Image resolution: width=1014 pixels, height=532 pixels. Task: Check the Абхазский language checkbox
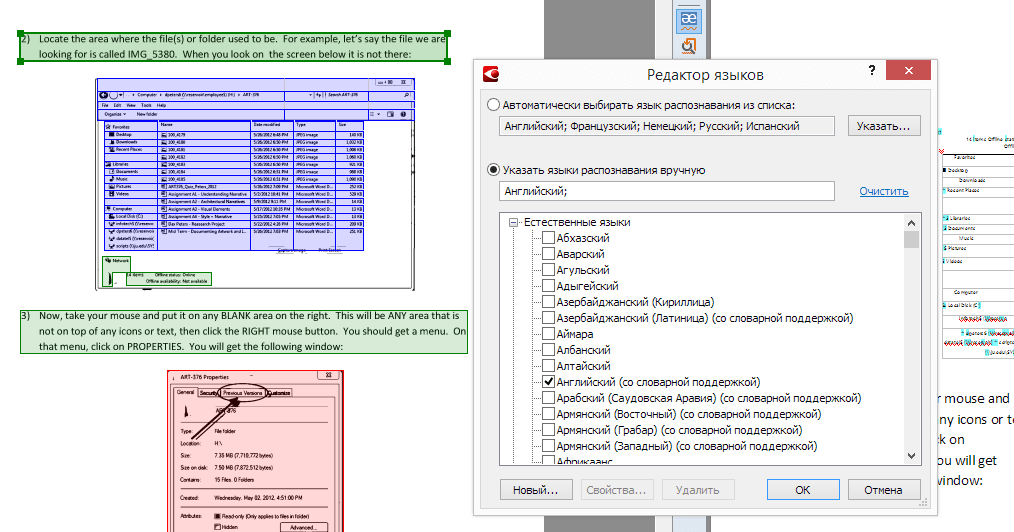tap(548, 238)
